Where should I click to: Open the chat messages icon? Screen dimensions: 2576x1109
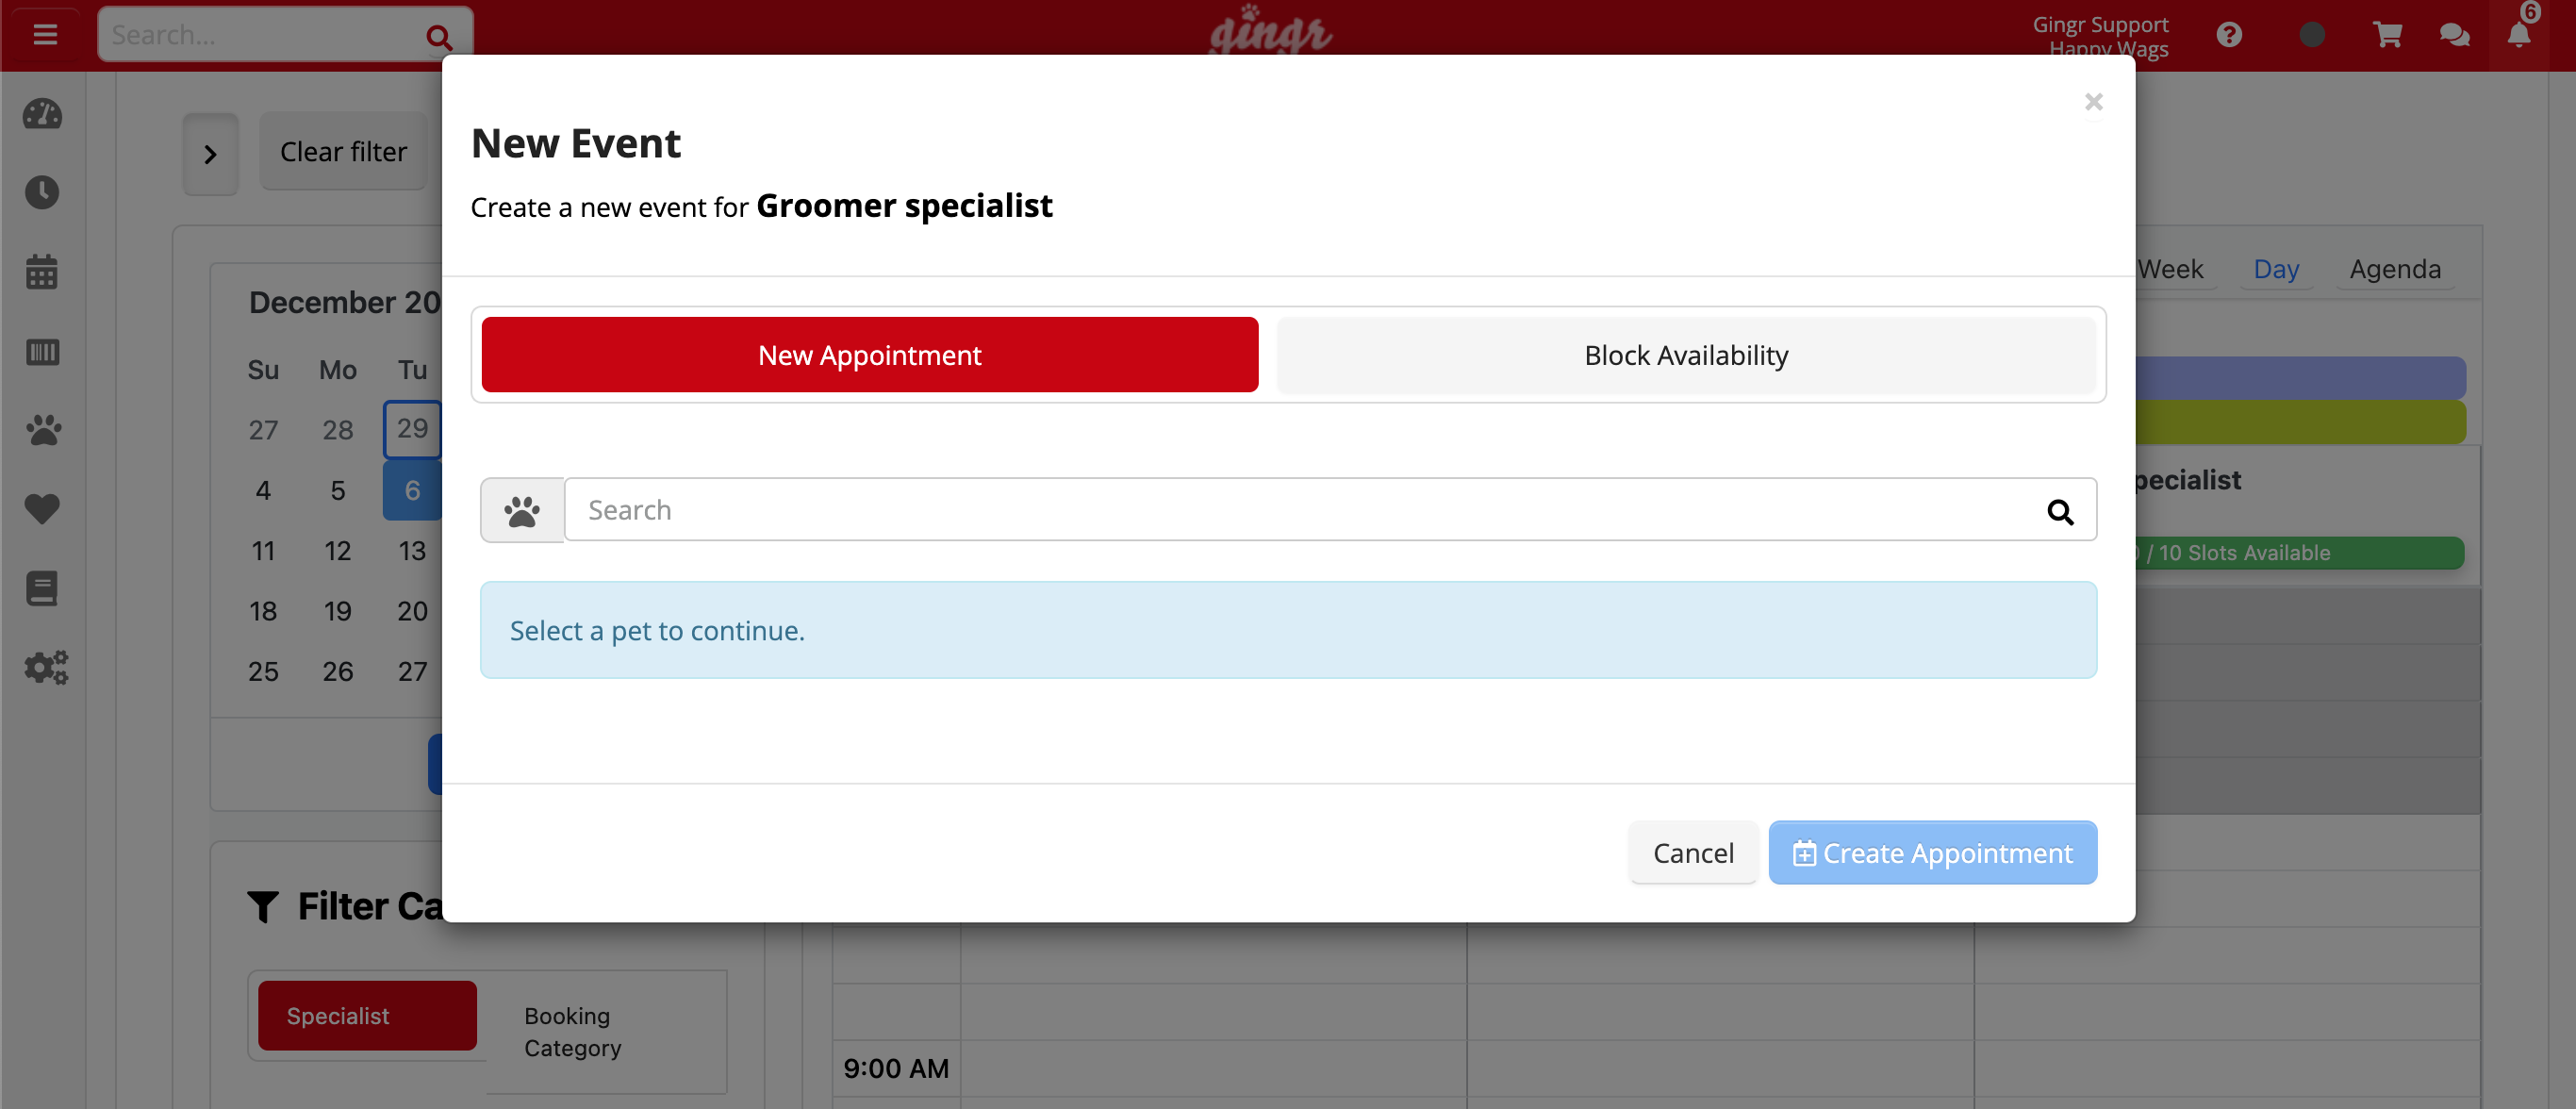pyautogui.click(x=2455, y=35)
